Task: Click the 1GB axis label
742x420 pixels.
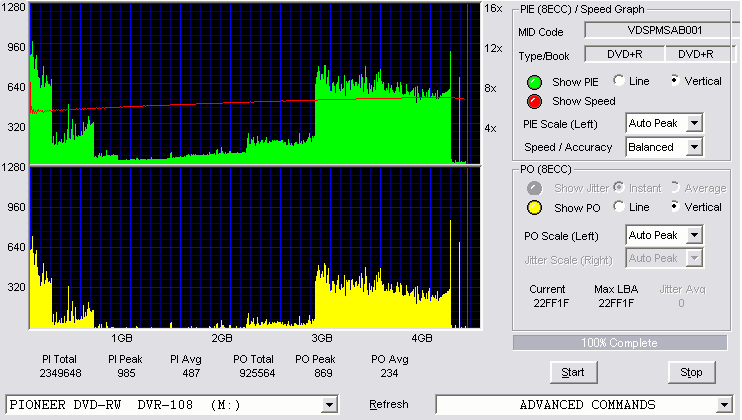Action: 122,338
